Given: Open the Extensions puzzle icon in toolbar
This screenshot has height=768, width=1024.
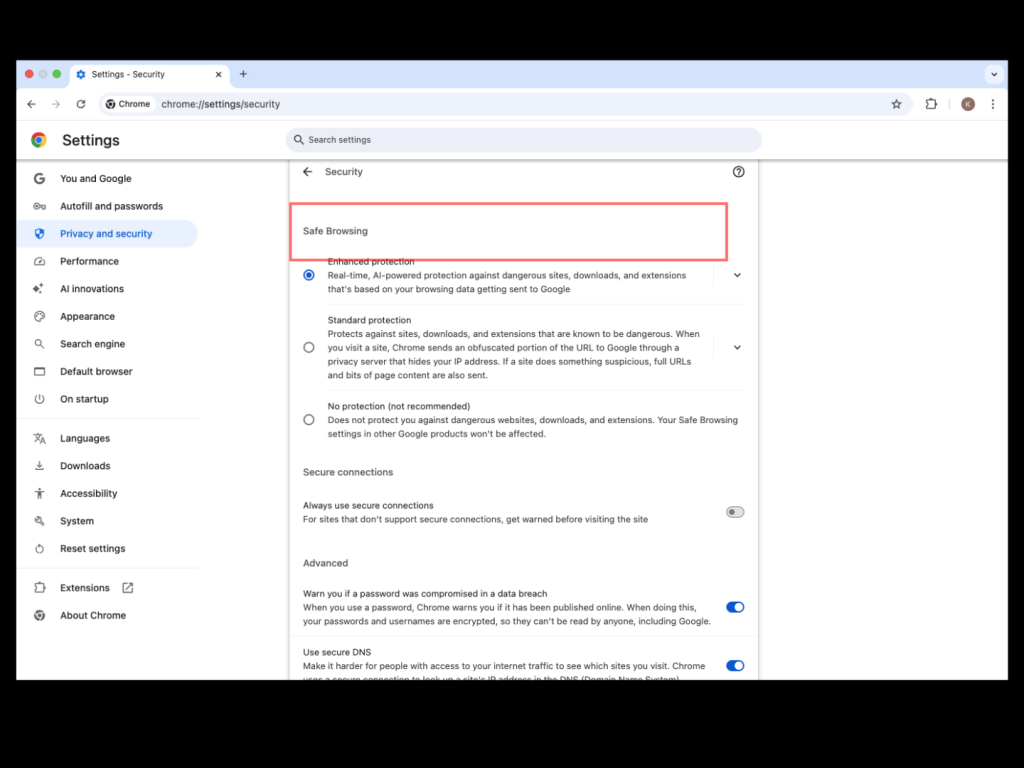Looking at the screenshot, I should click(x=931, y=104).
